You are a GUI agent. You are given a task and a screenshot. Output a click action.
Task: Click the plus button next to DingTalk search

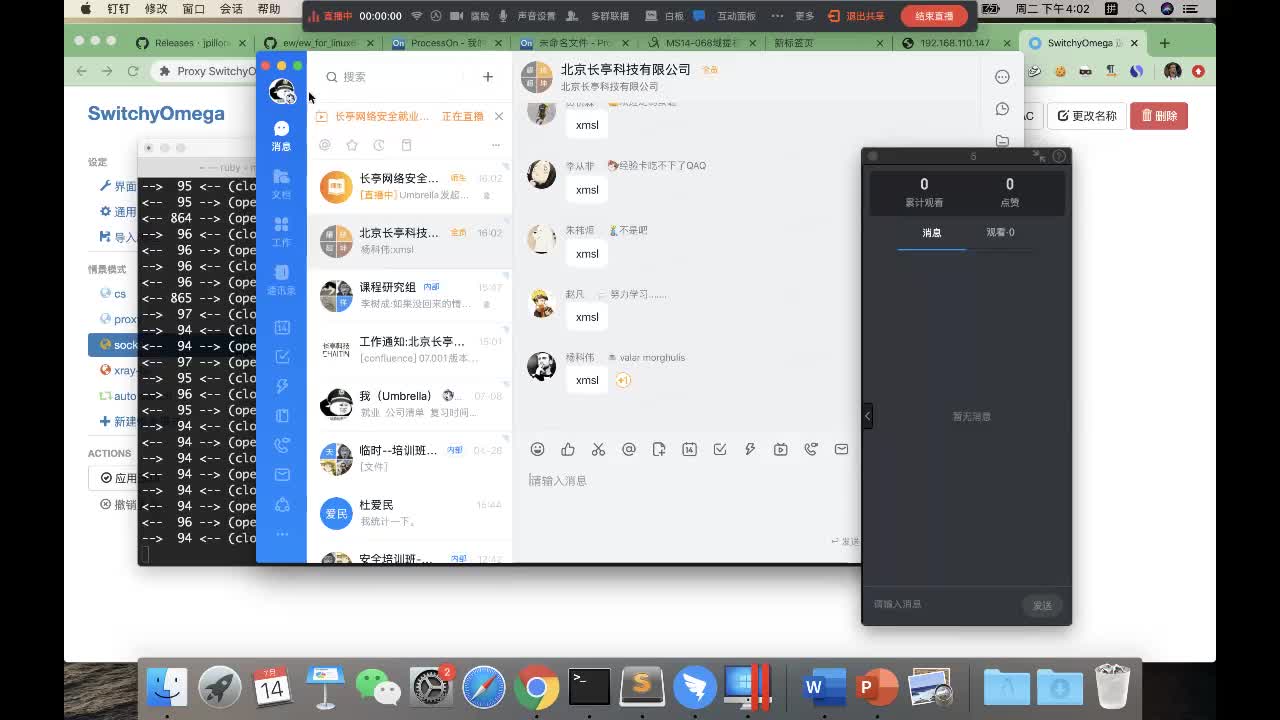coord(488,77)
